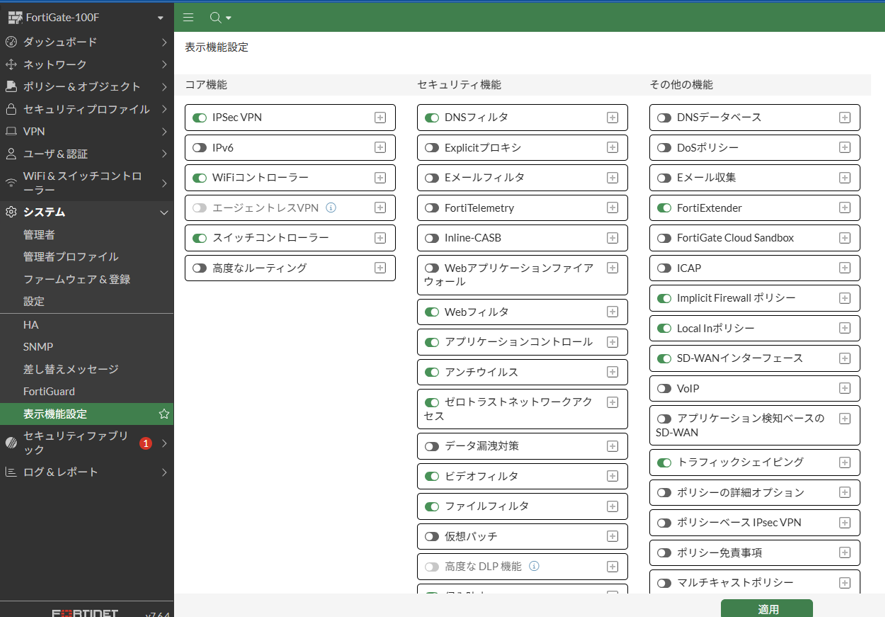Click the plus icon on VoIP row
The height and width of the screenshot is (617, 885).
(845, 388)
